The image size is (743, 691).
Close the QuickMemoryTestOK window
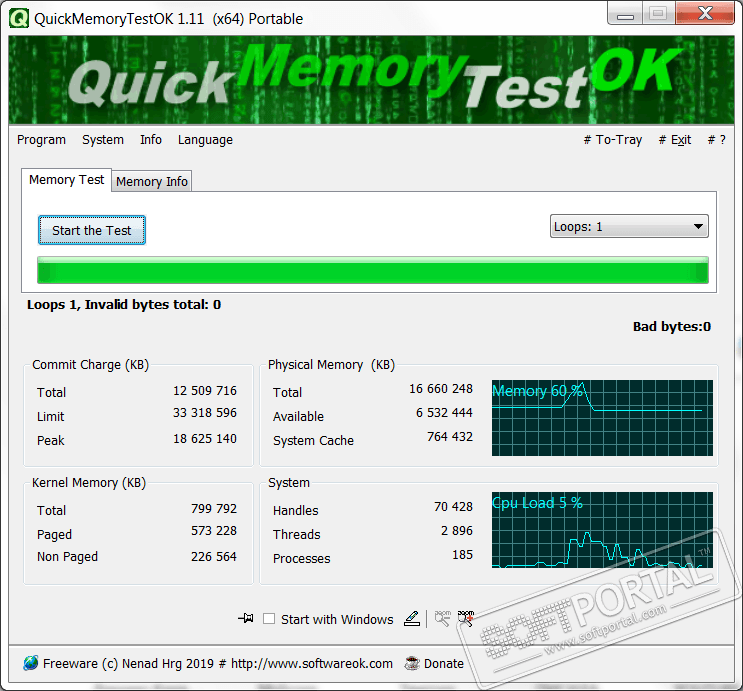point(705,13)
